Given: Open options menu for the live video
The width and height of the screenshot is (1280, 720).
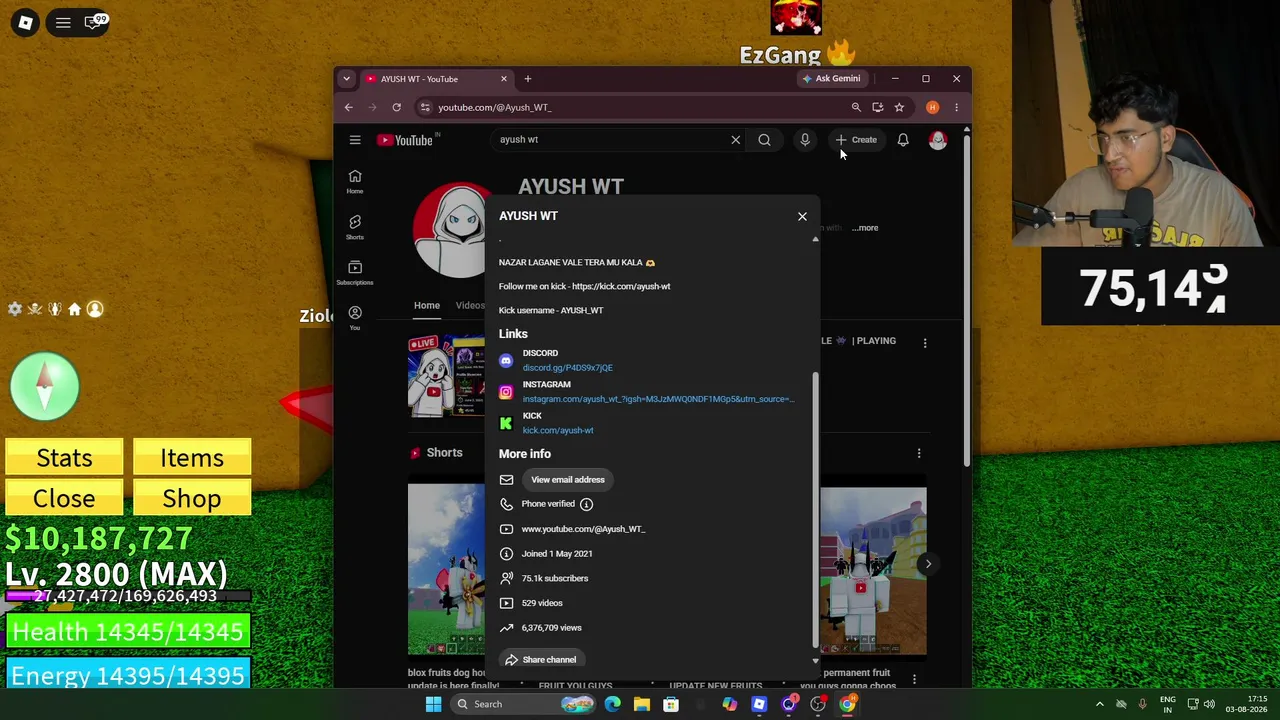Looking at the screenshot, I should tap(925, 343).
